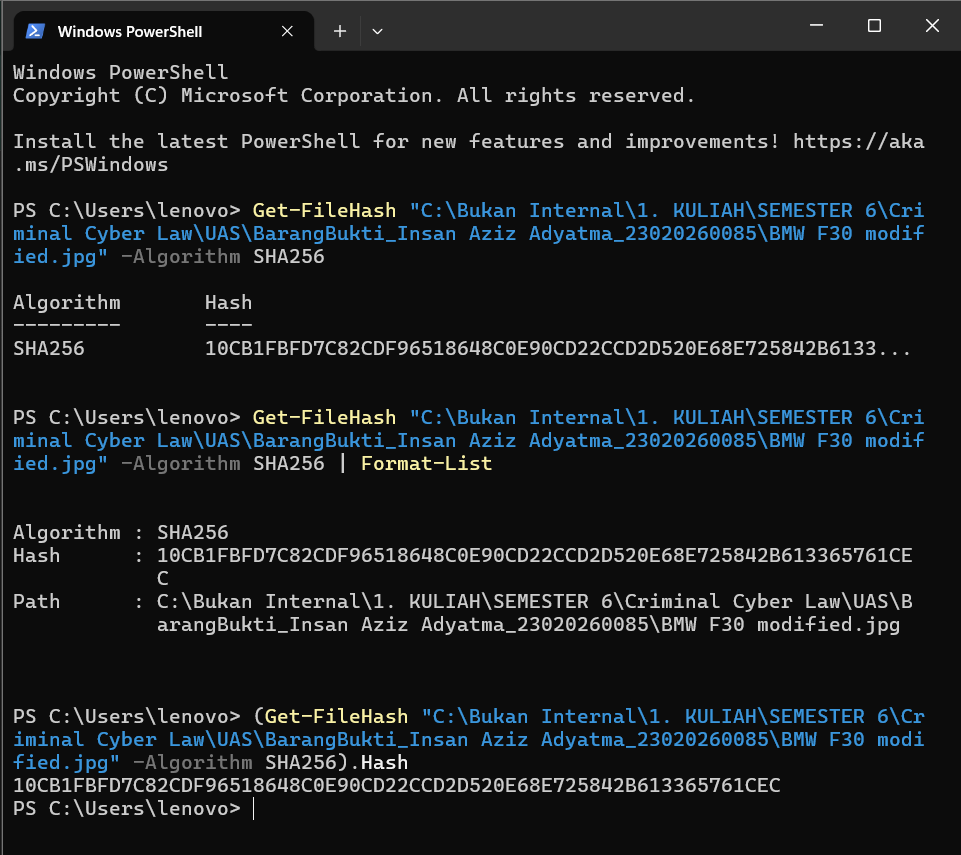Screen dimensions: 961x855
Task: Click the 'Format-List' command text
Action: tap(427, 463)
